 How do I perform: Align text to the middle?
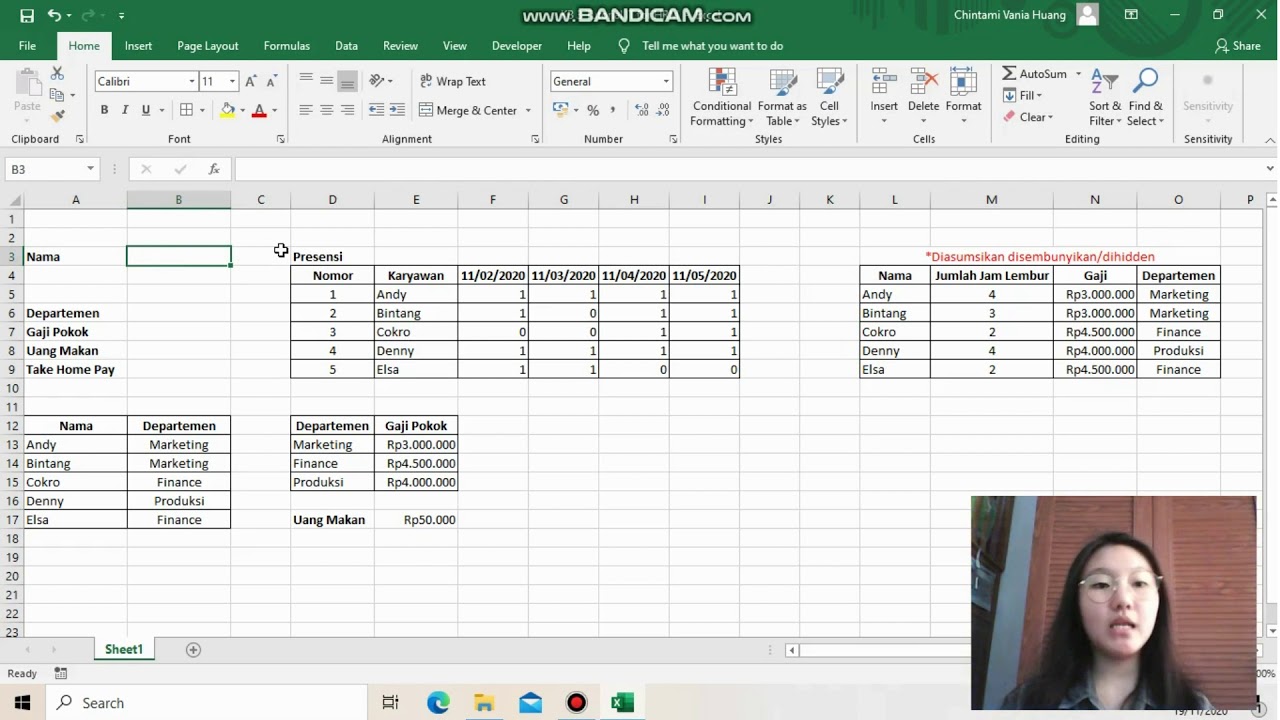tap(327, 81)
